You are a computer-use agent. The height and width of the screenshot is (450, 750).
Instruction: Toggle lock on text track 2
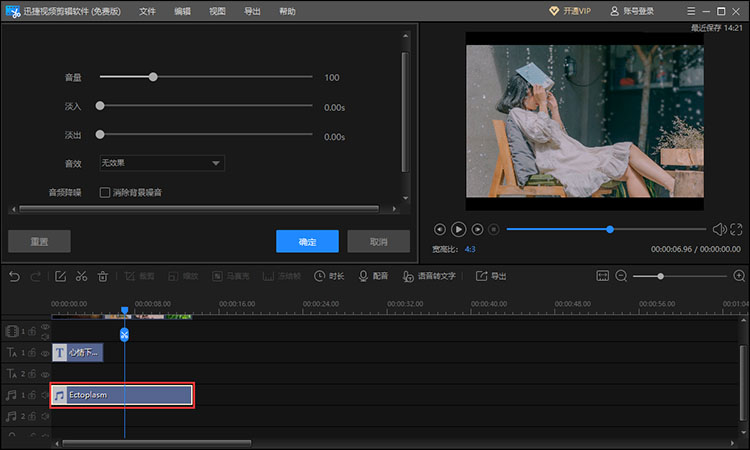(x=32, y=373)
